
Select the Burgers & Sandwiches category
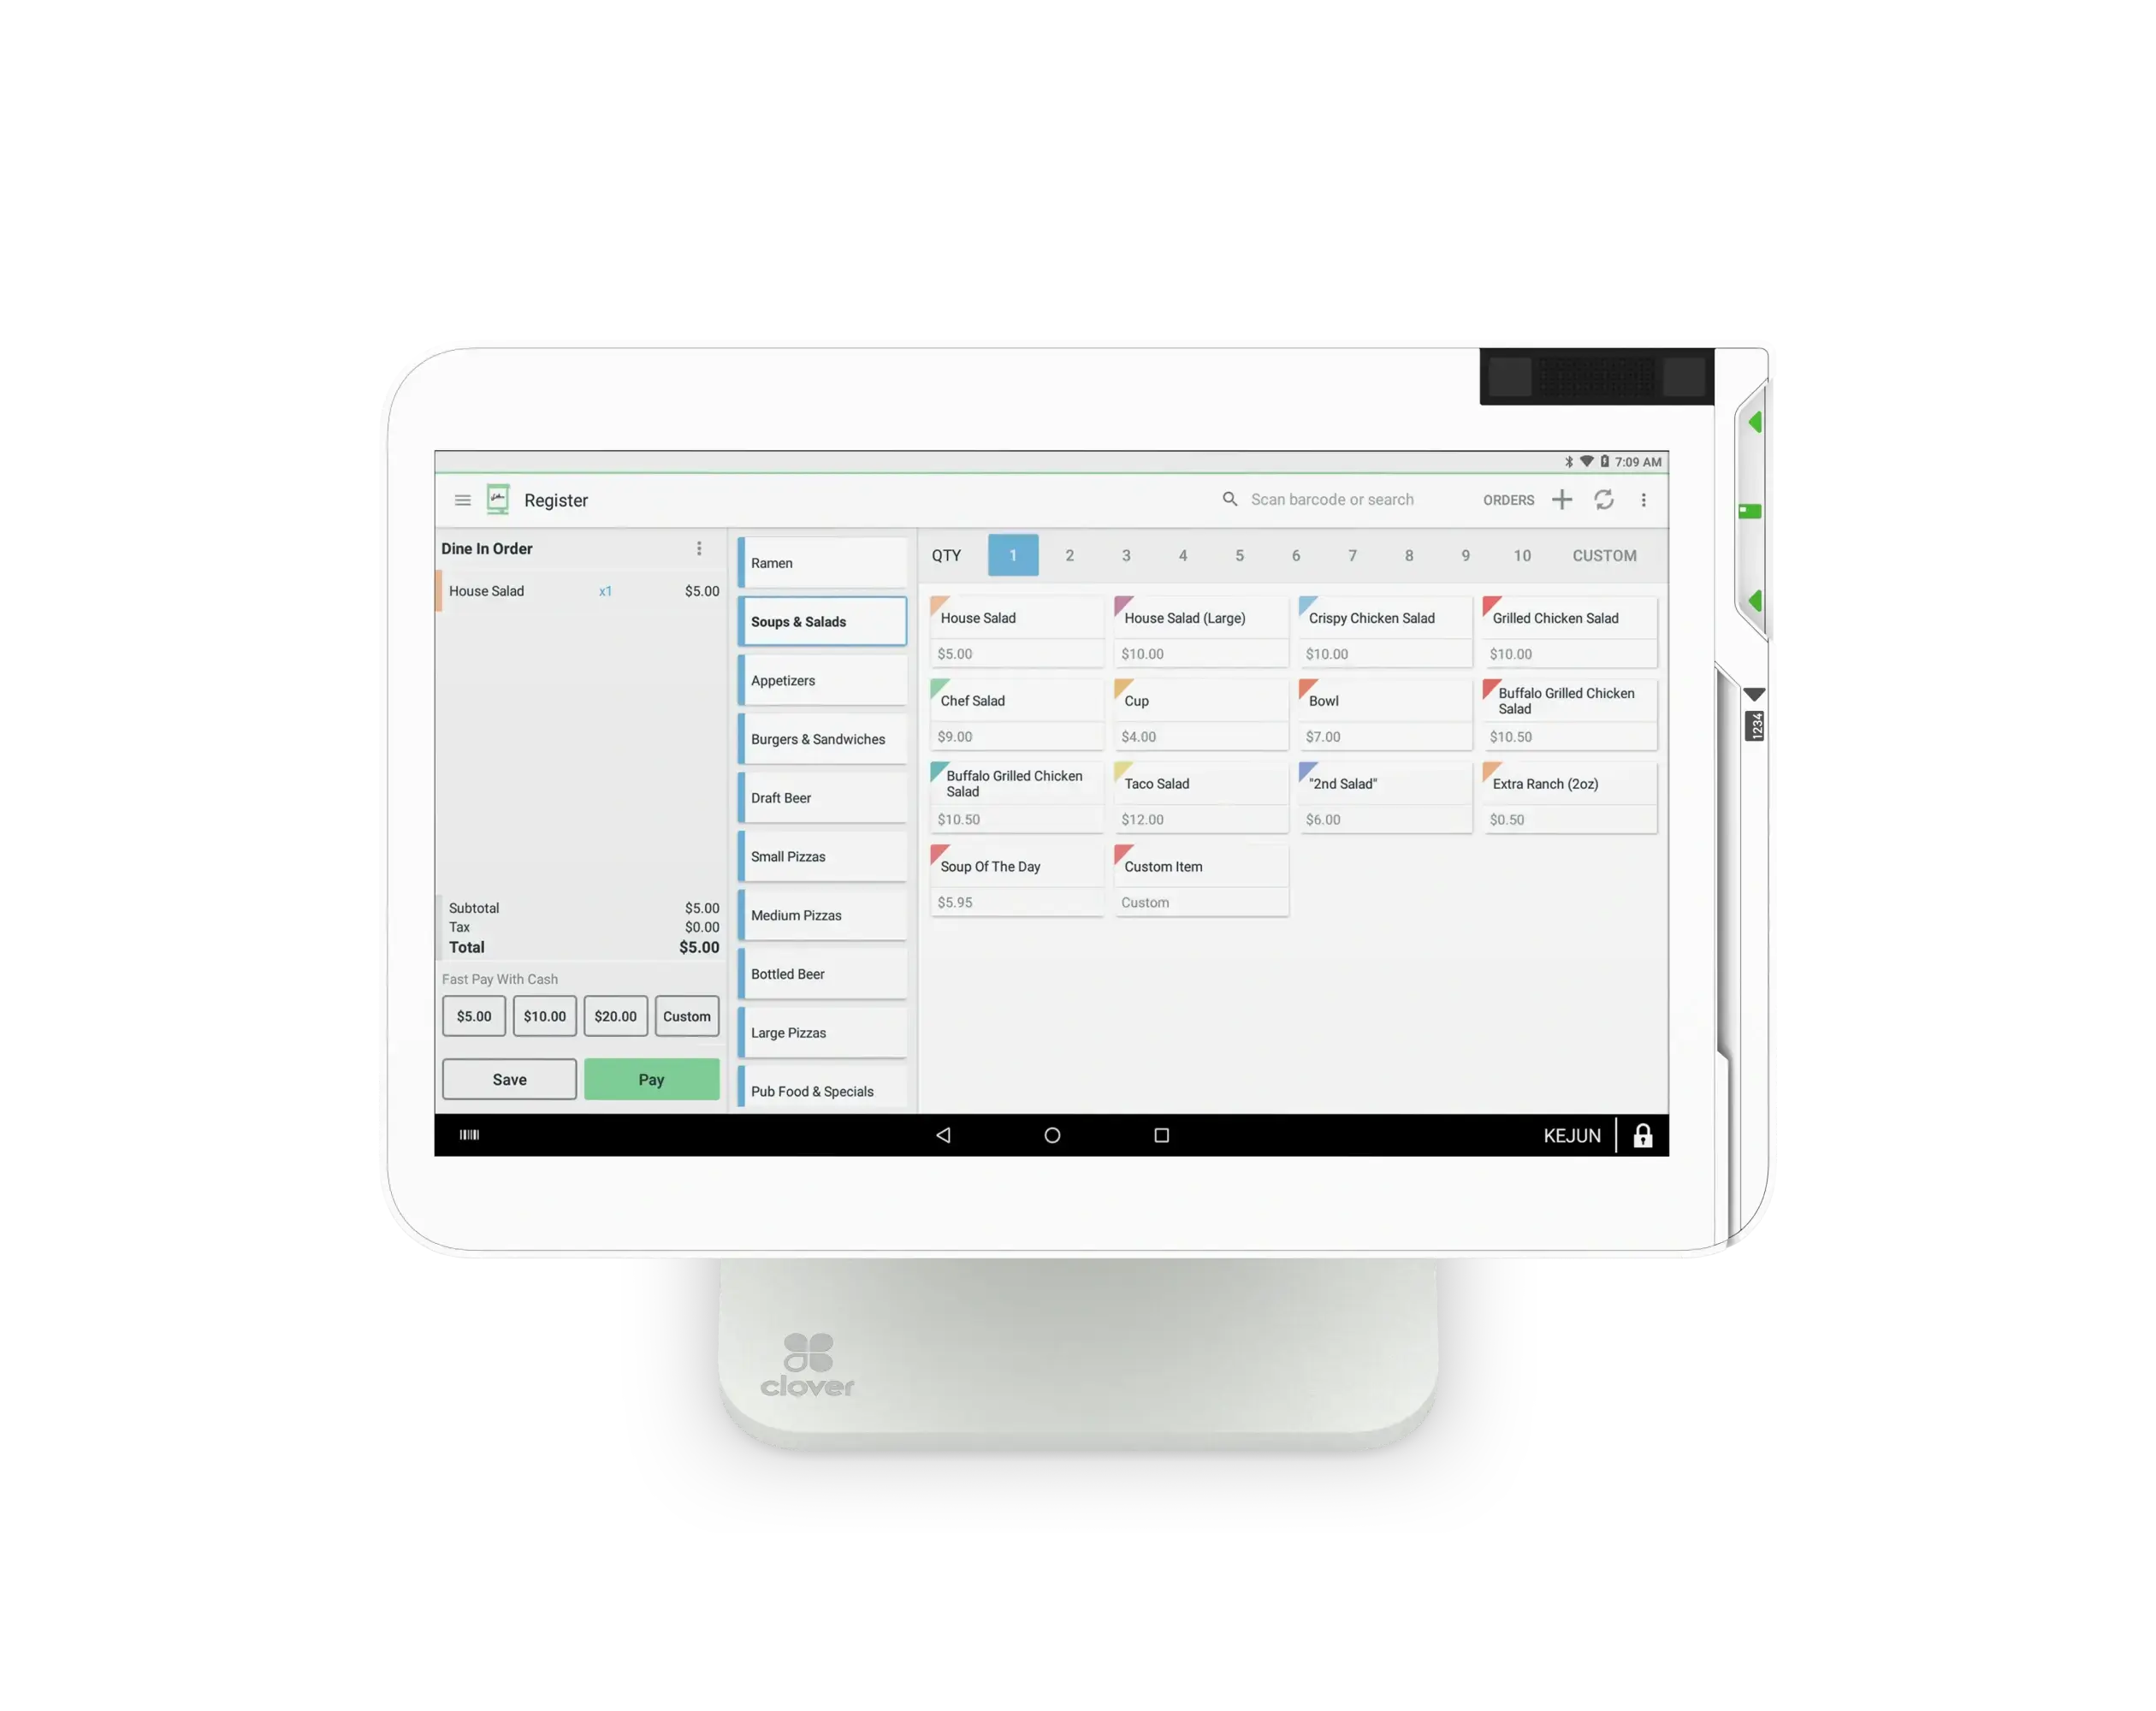coord(819,738)
